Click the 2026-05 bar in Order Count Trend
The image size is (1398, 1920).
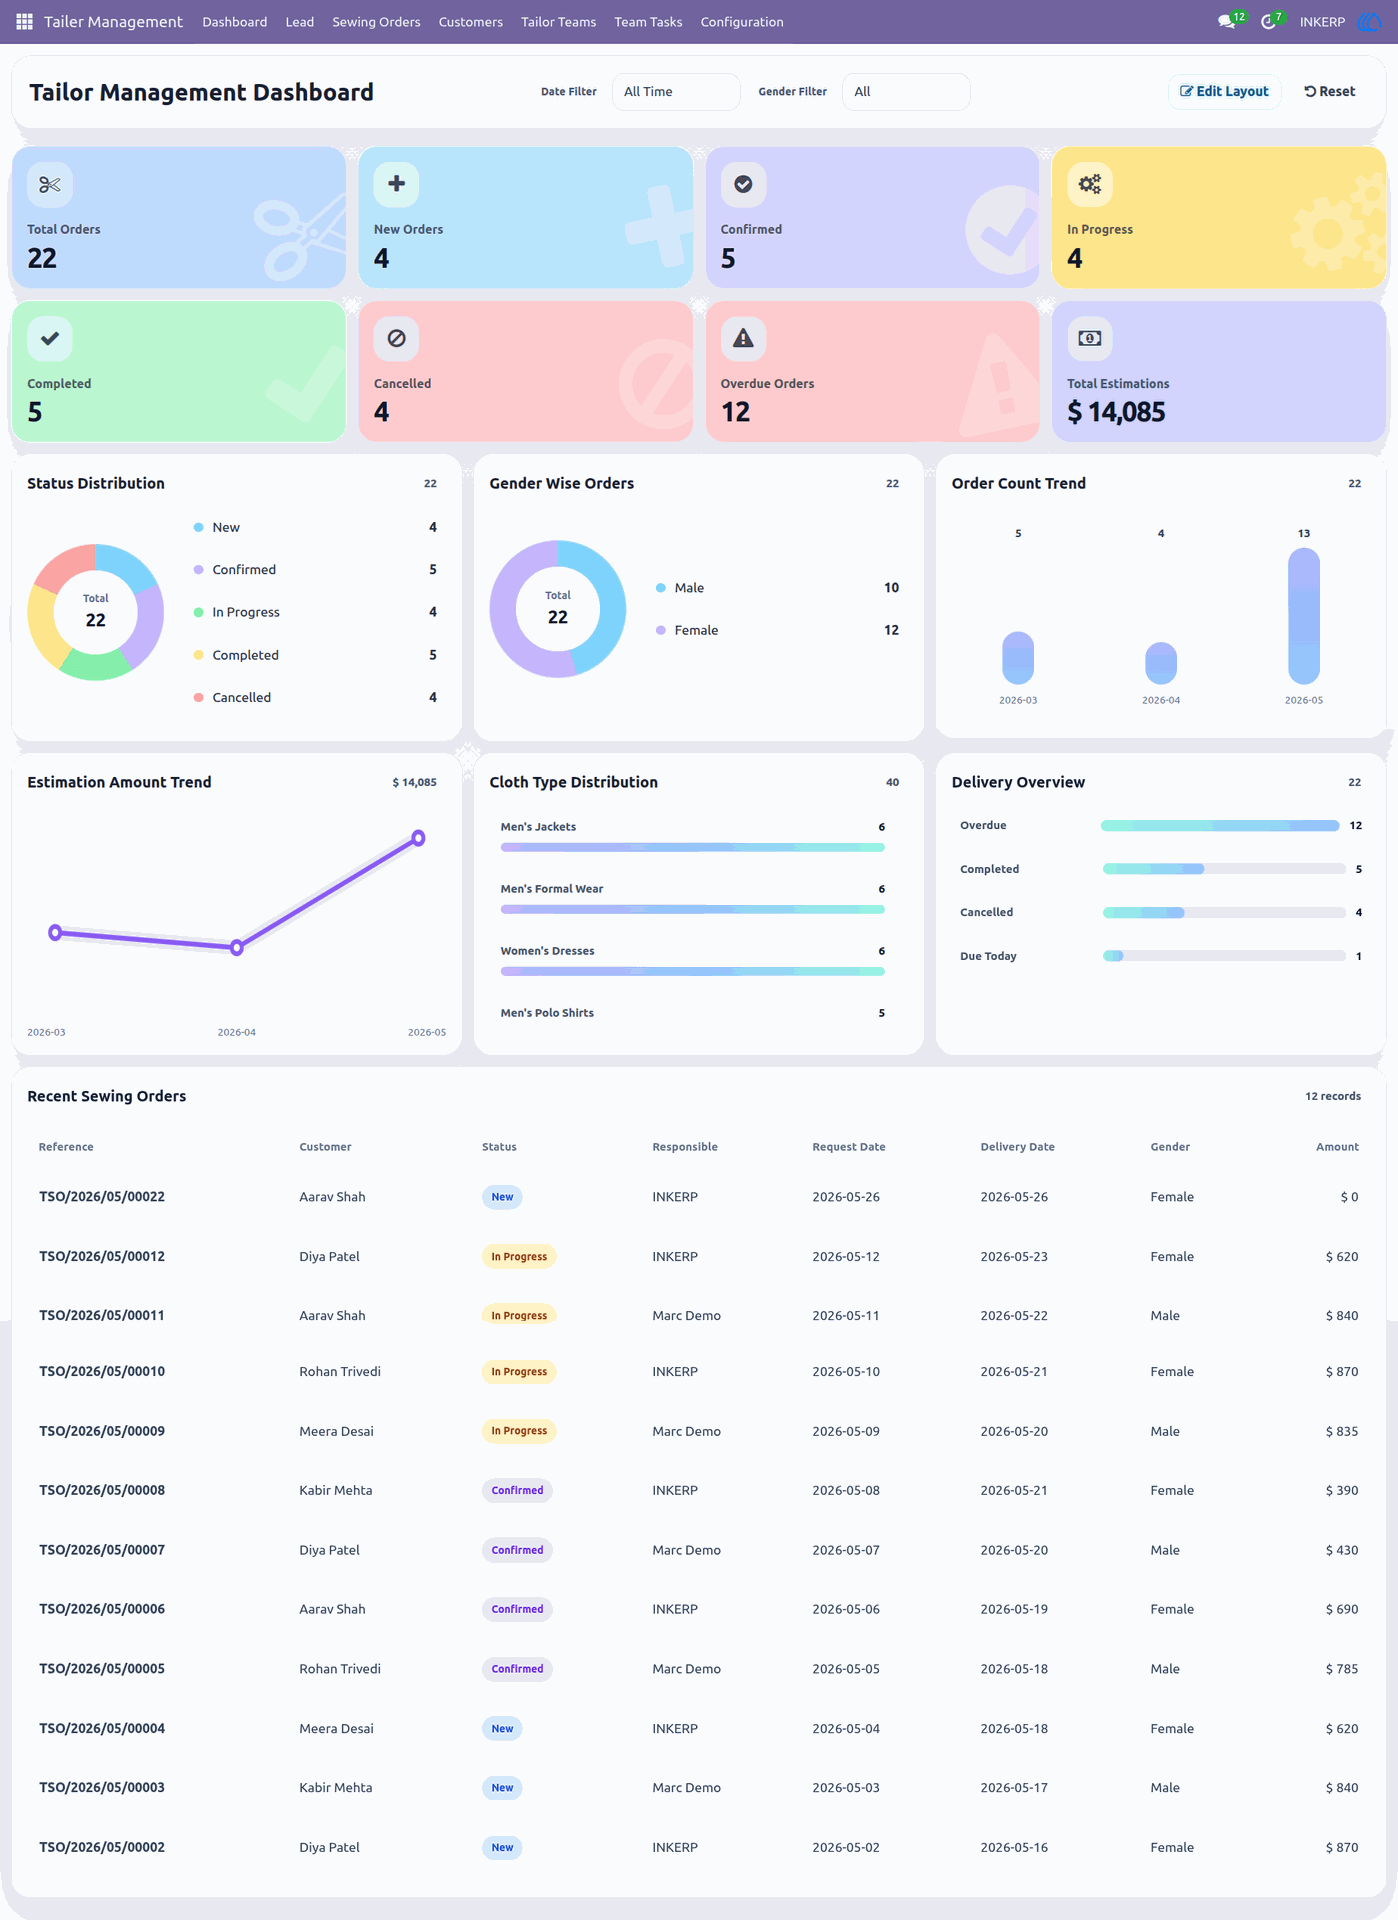pos(1304,616)
